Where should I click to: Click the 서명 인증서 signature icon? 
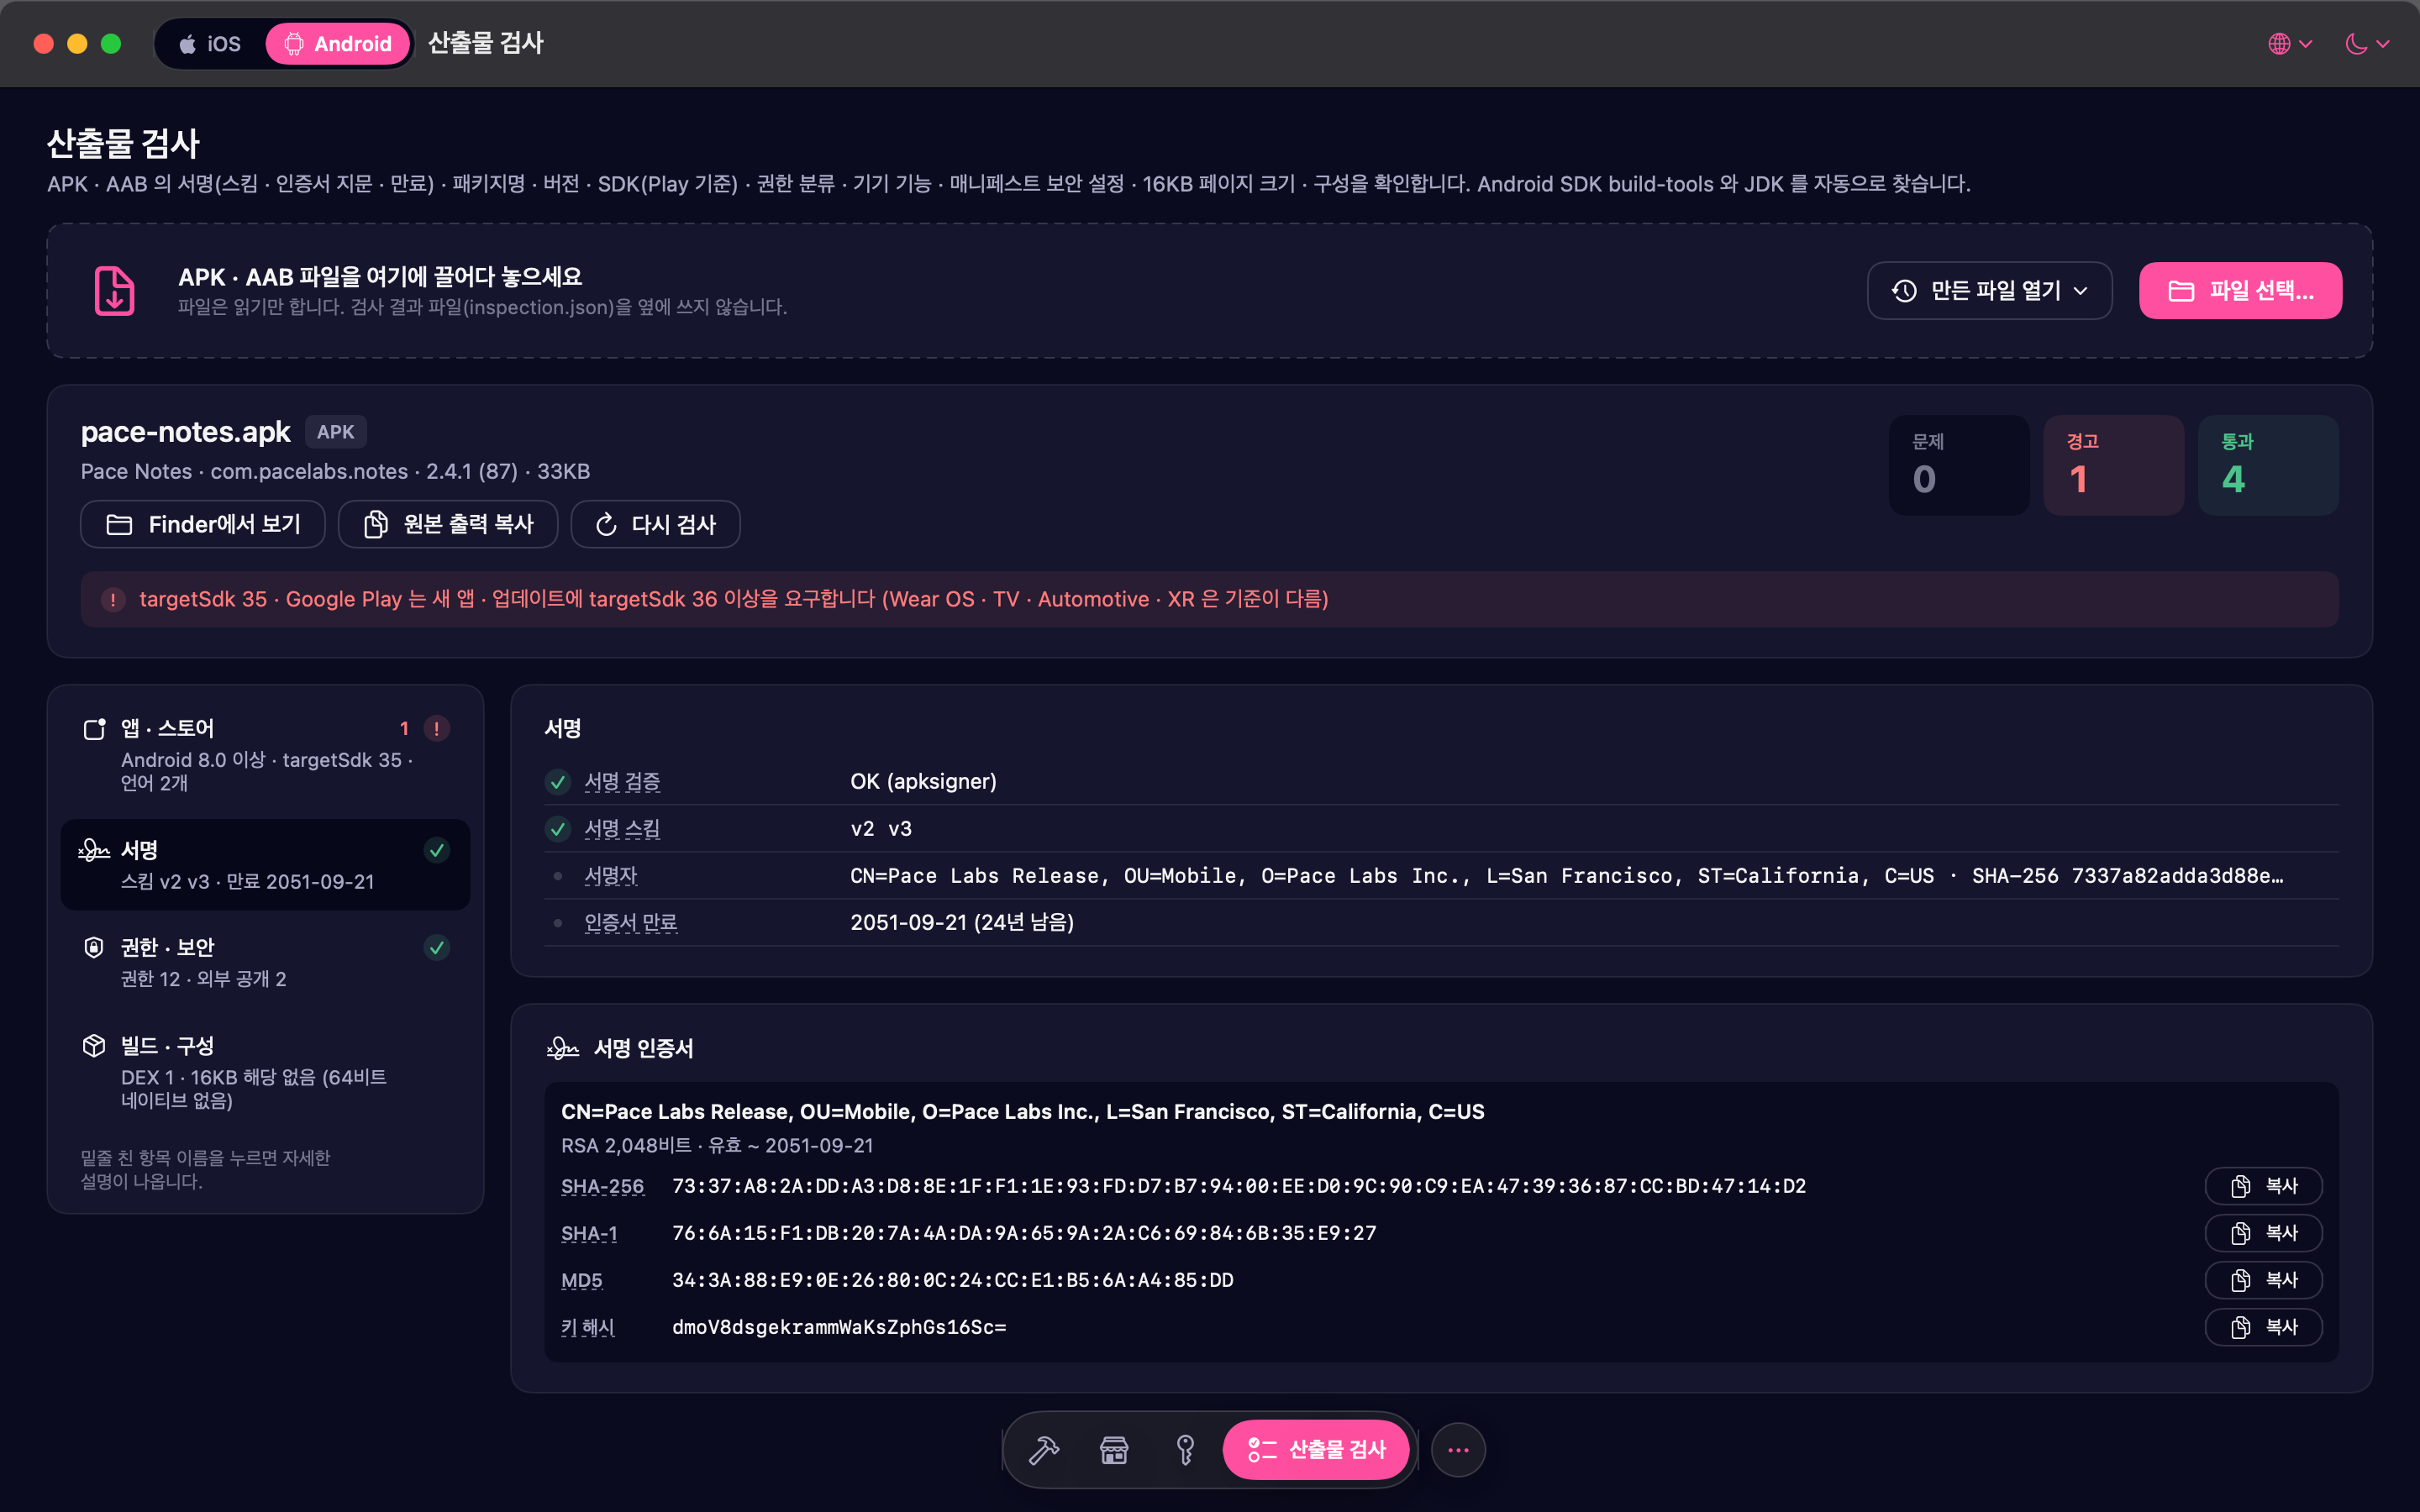point(563,1048)
